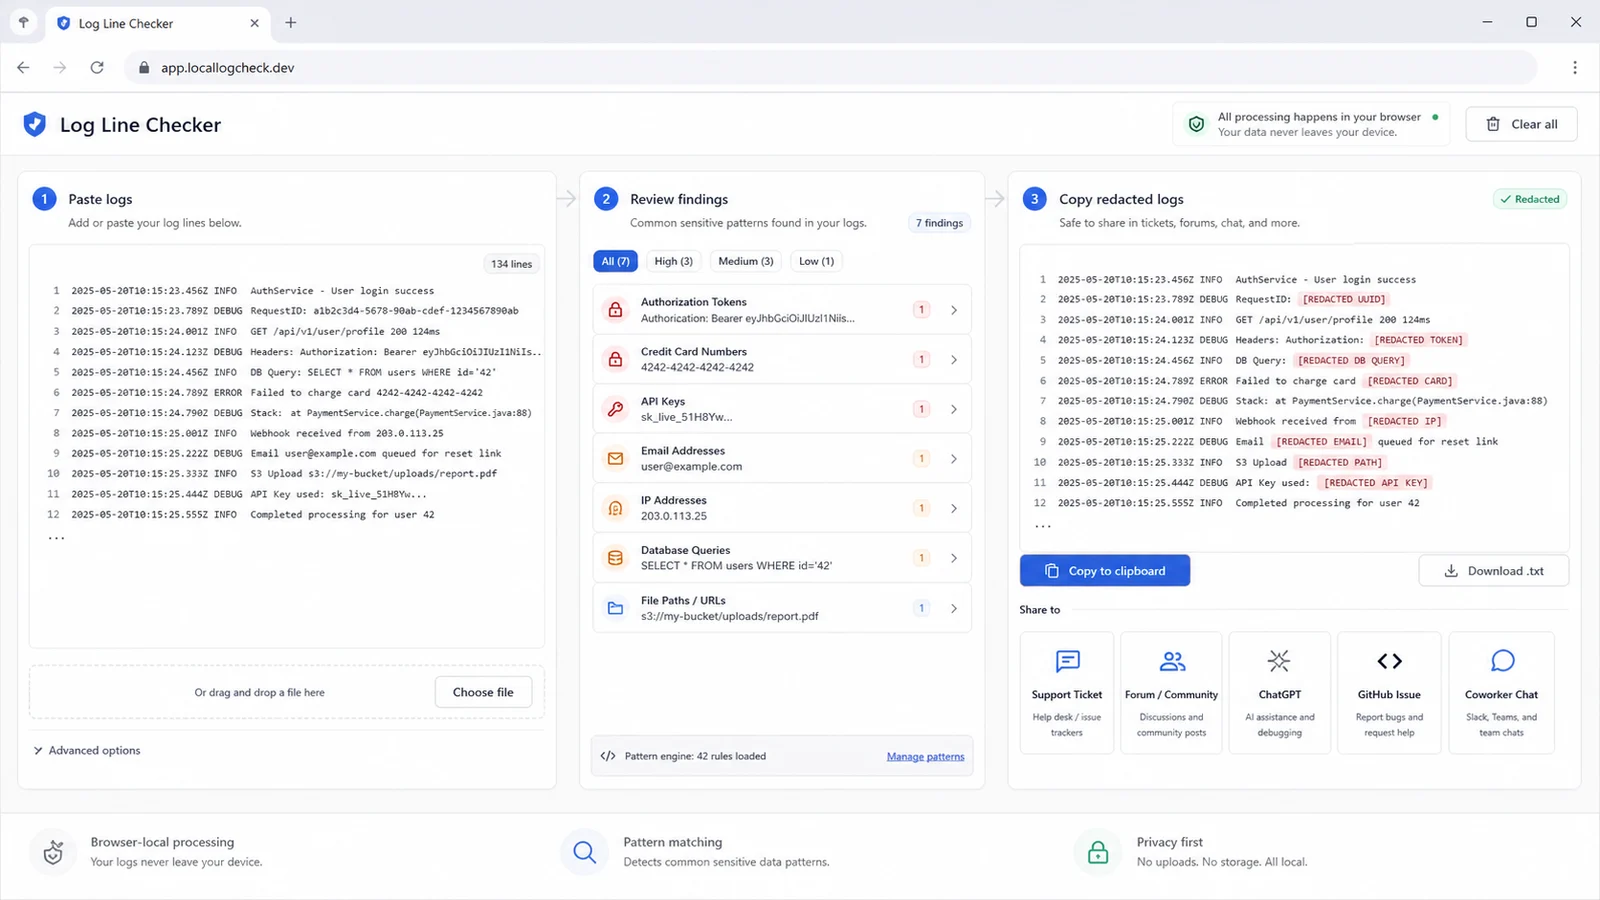The image size is (1600, 900).
Task: Click Copy to clipboard
Action: click(x=1105, y=571)
